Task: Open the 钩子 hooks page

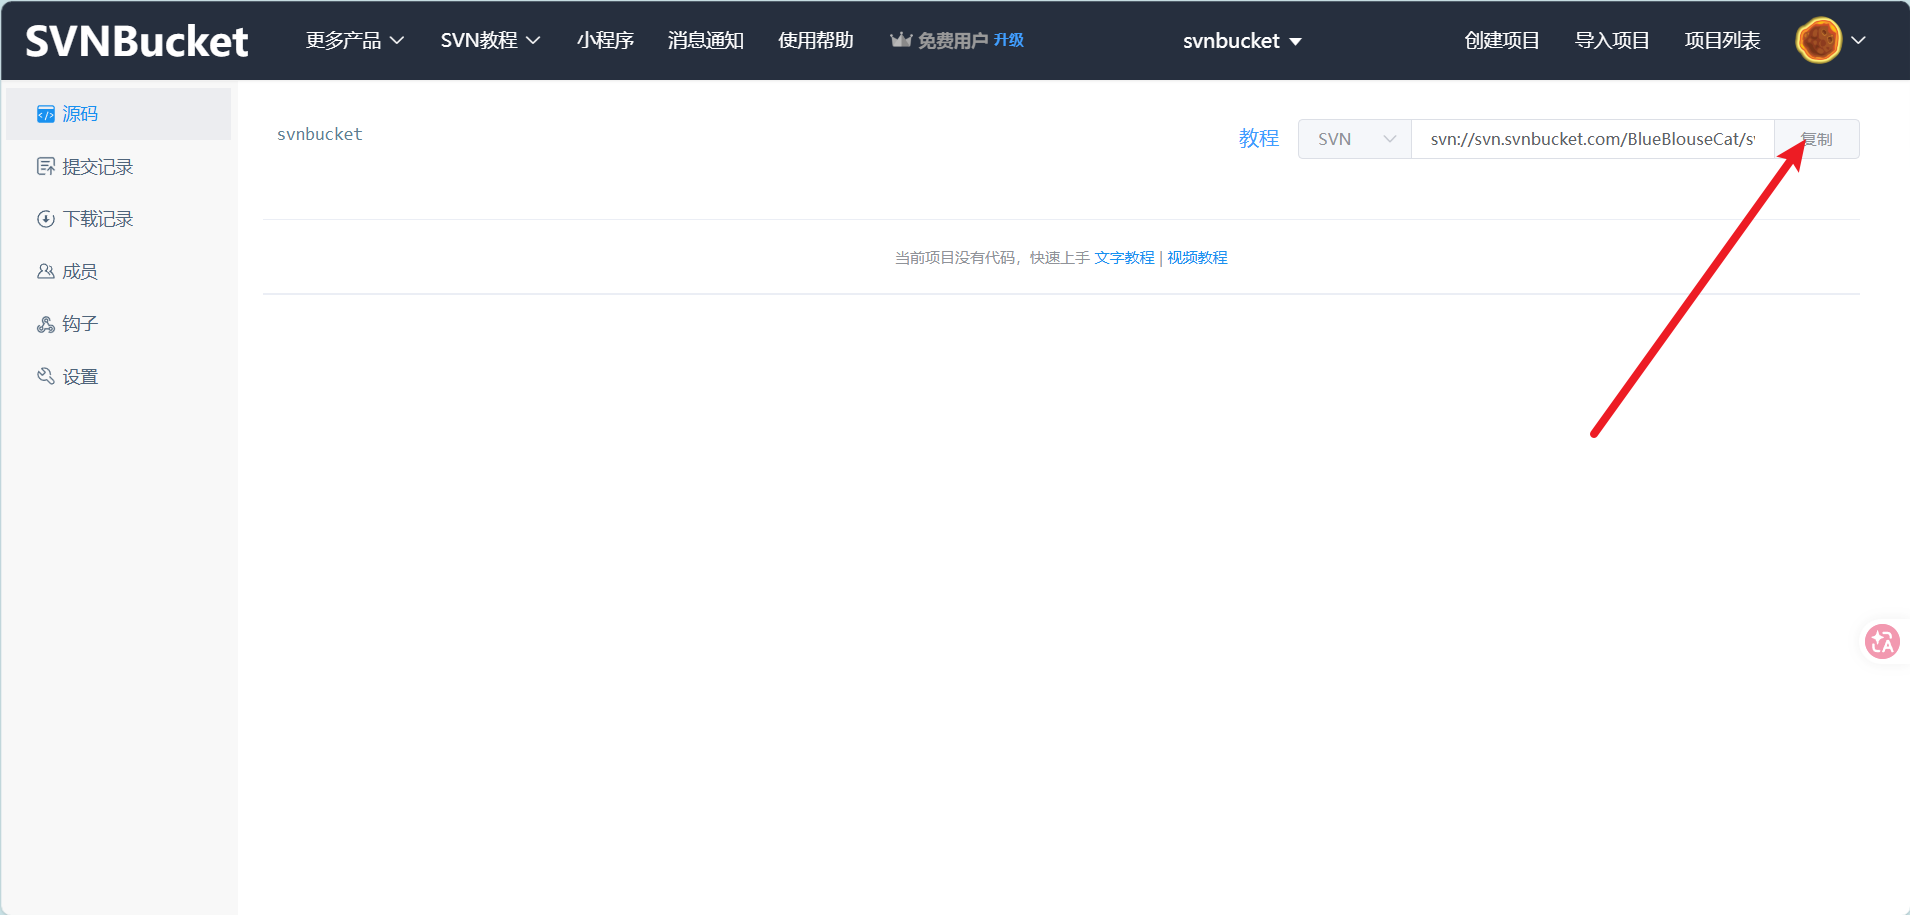Action: 80,324
